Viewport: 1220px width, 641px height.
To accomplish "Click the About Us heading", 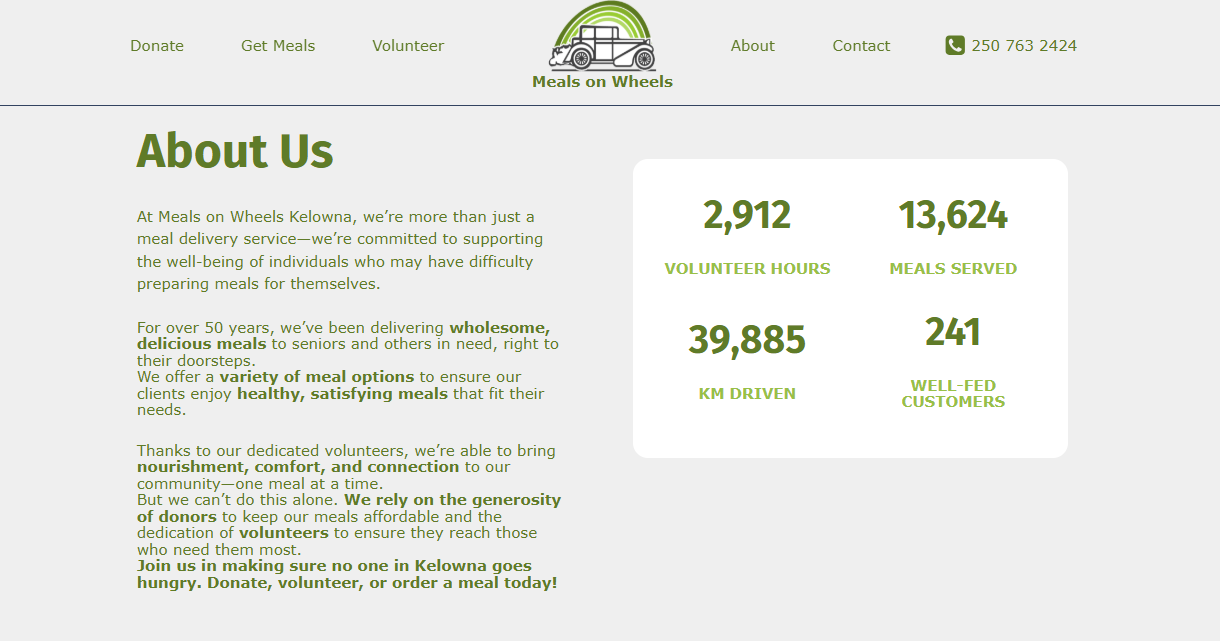I will 235,151.
